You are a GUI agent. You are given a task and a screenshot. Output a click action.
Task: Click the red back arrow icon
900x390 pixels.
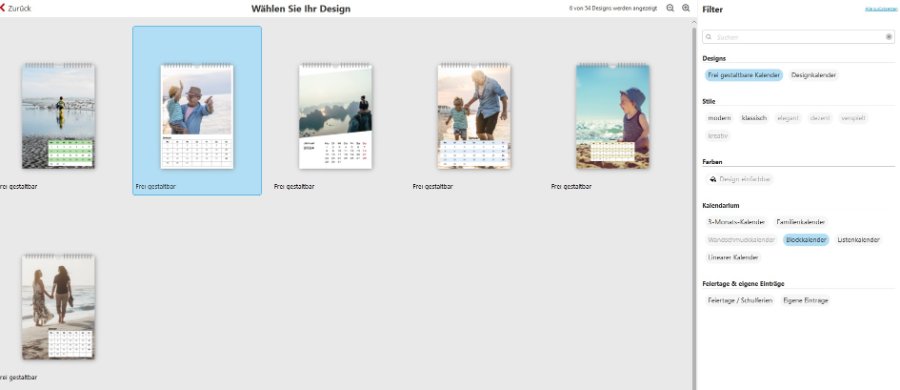tap(2, 8)
